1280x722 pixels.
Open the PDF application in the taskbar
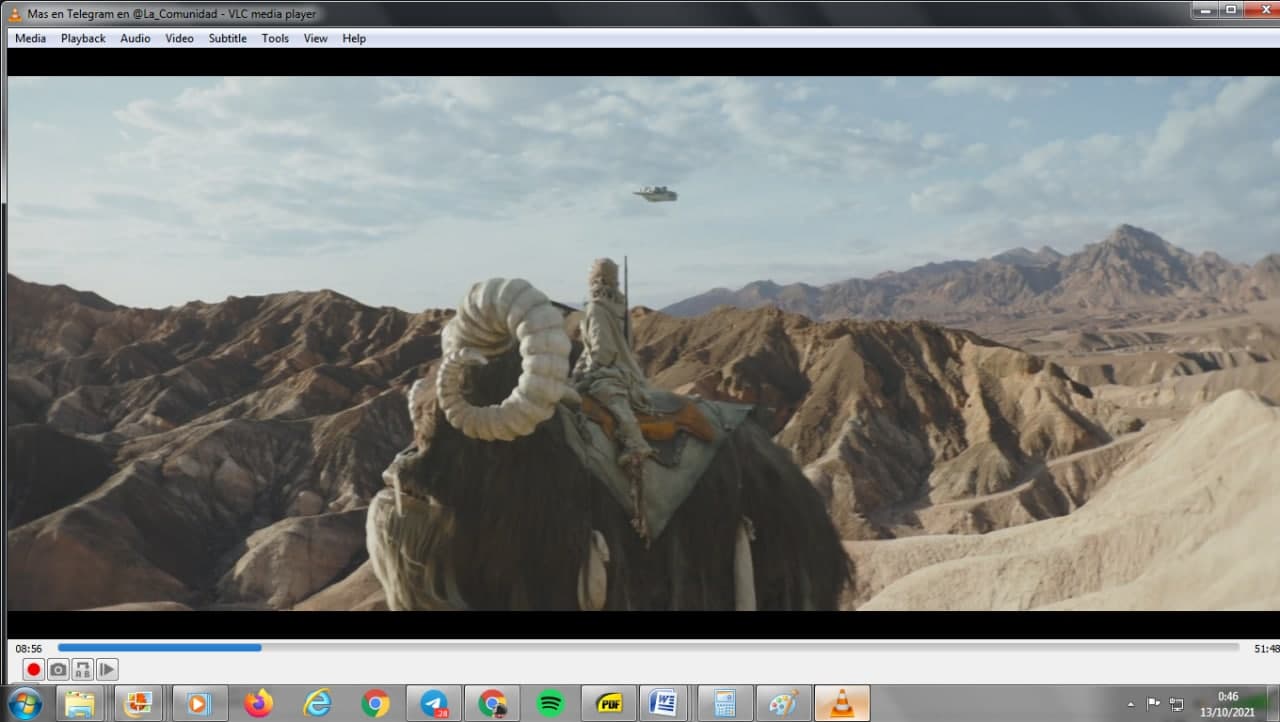[x=609, y=703]
